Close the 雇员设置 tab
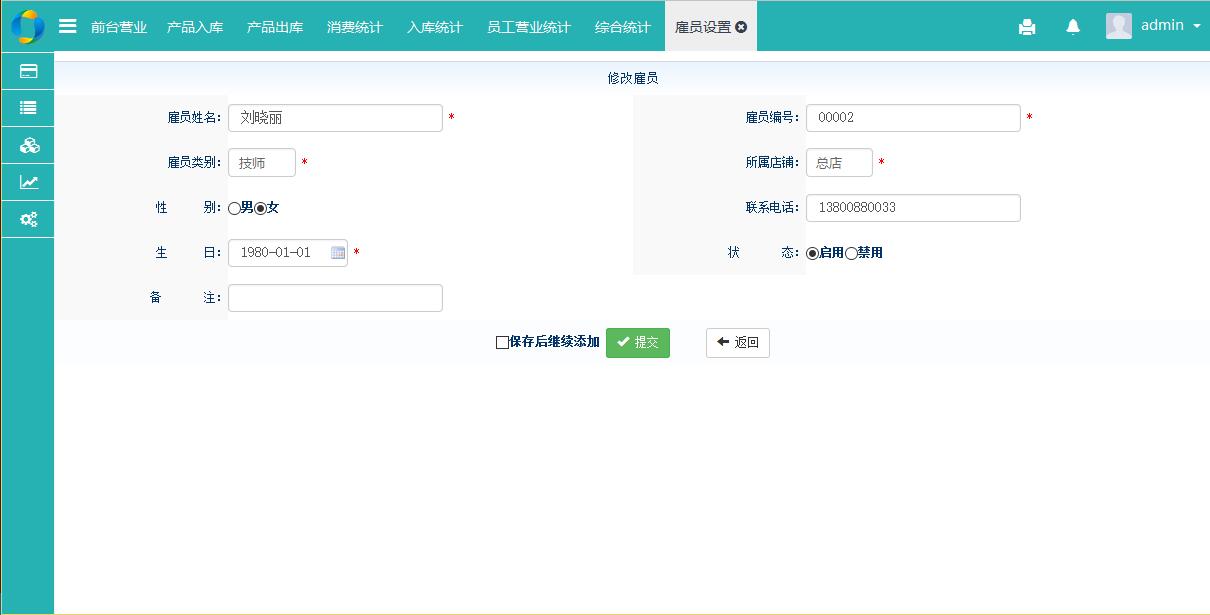Image resolution: width=1210 pixels, height=615 pixels. (x=741, y=27)
